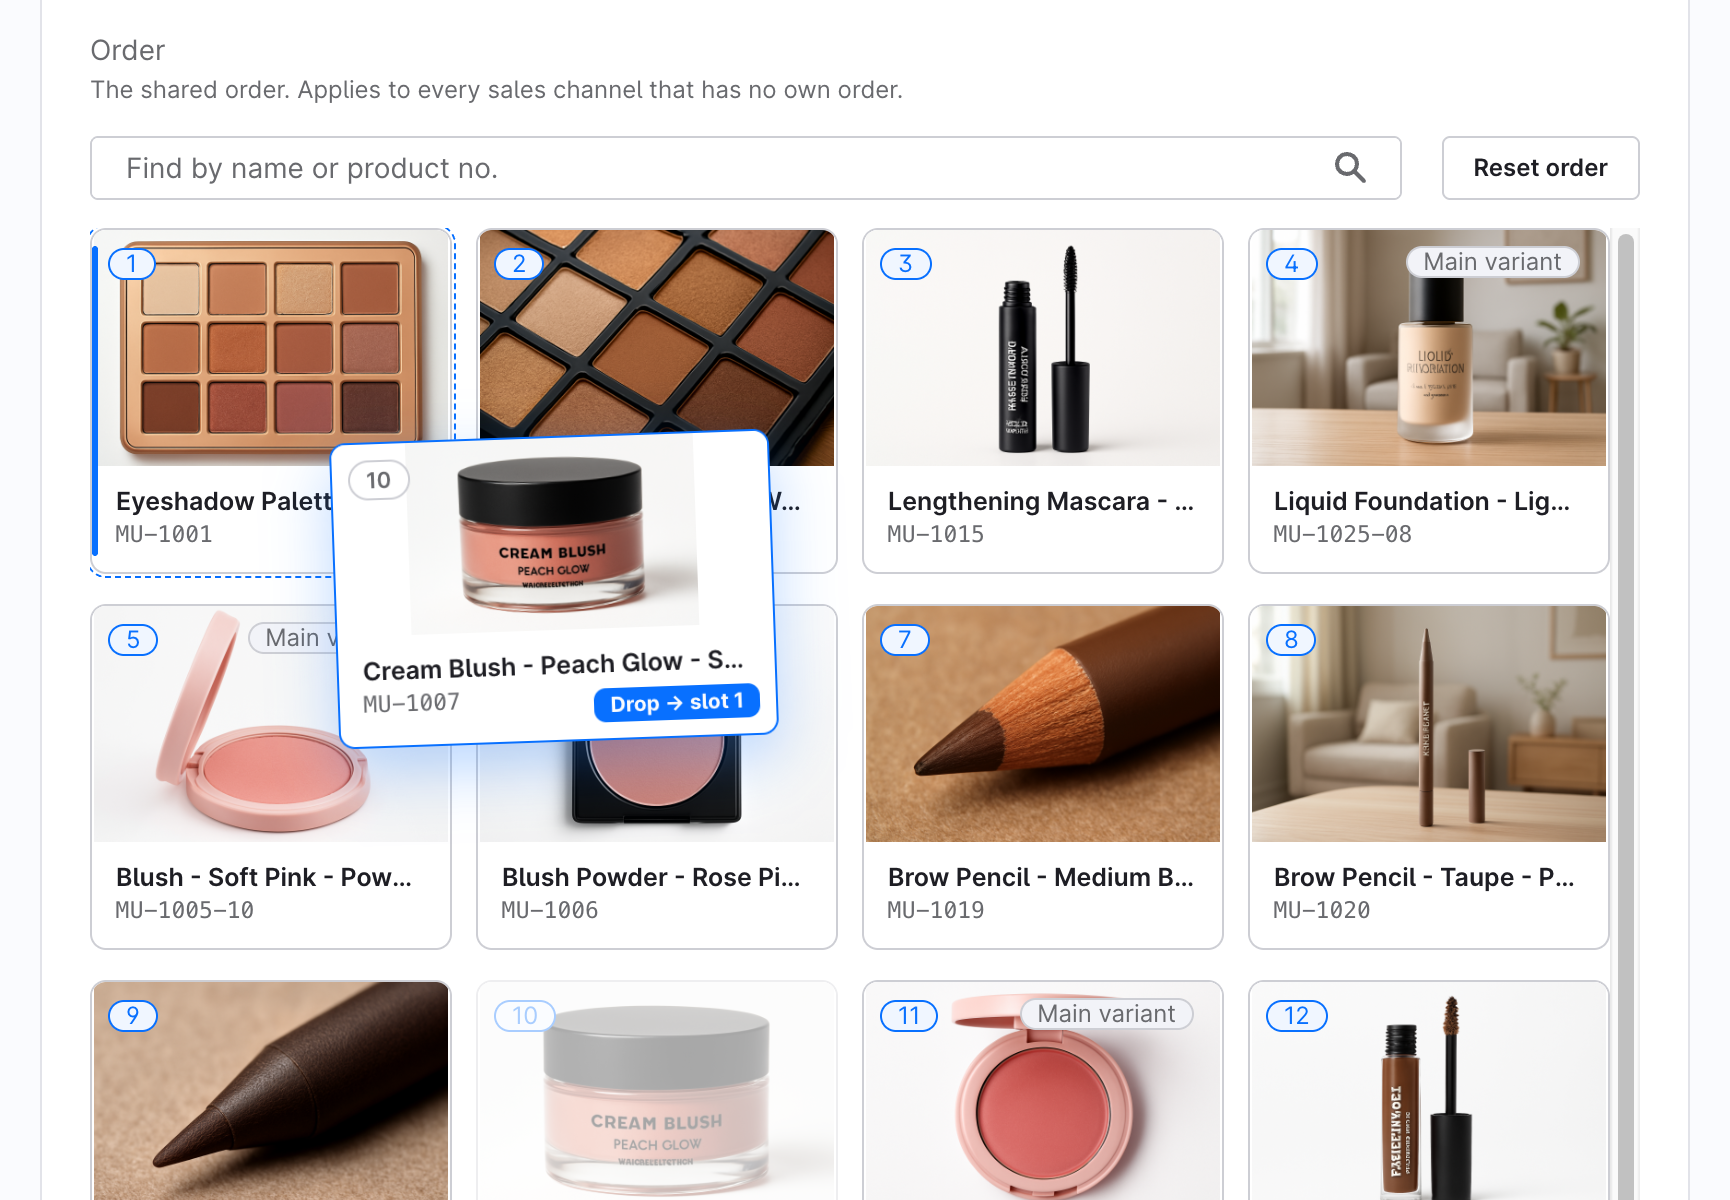
Task: Click the Brow Pencil Taupe title text
Action: click(1424, 877)
